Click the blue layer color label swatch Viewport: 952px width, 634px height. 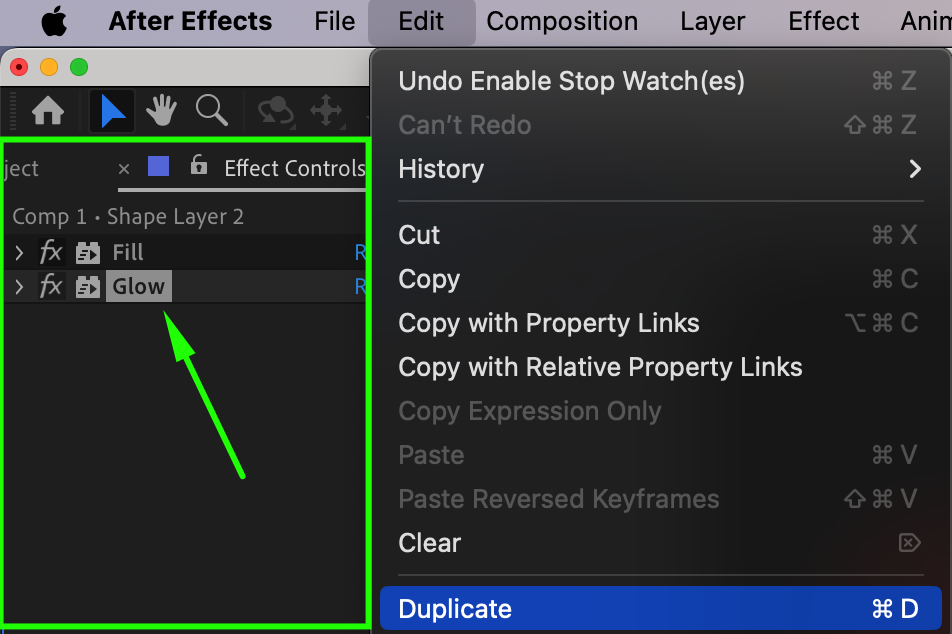158,166
